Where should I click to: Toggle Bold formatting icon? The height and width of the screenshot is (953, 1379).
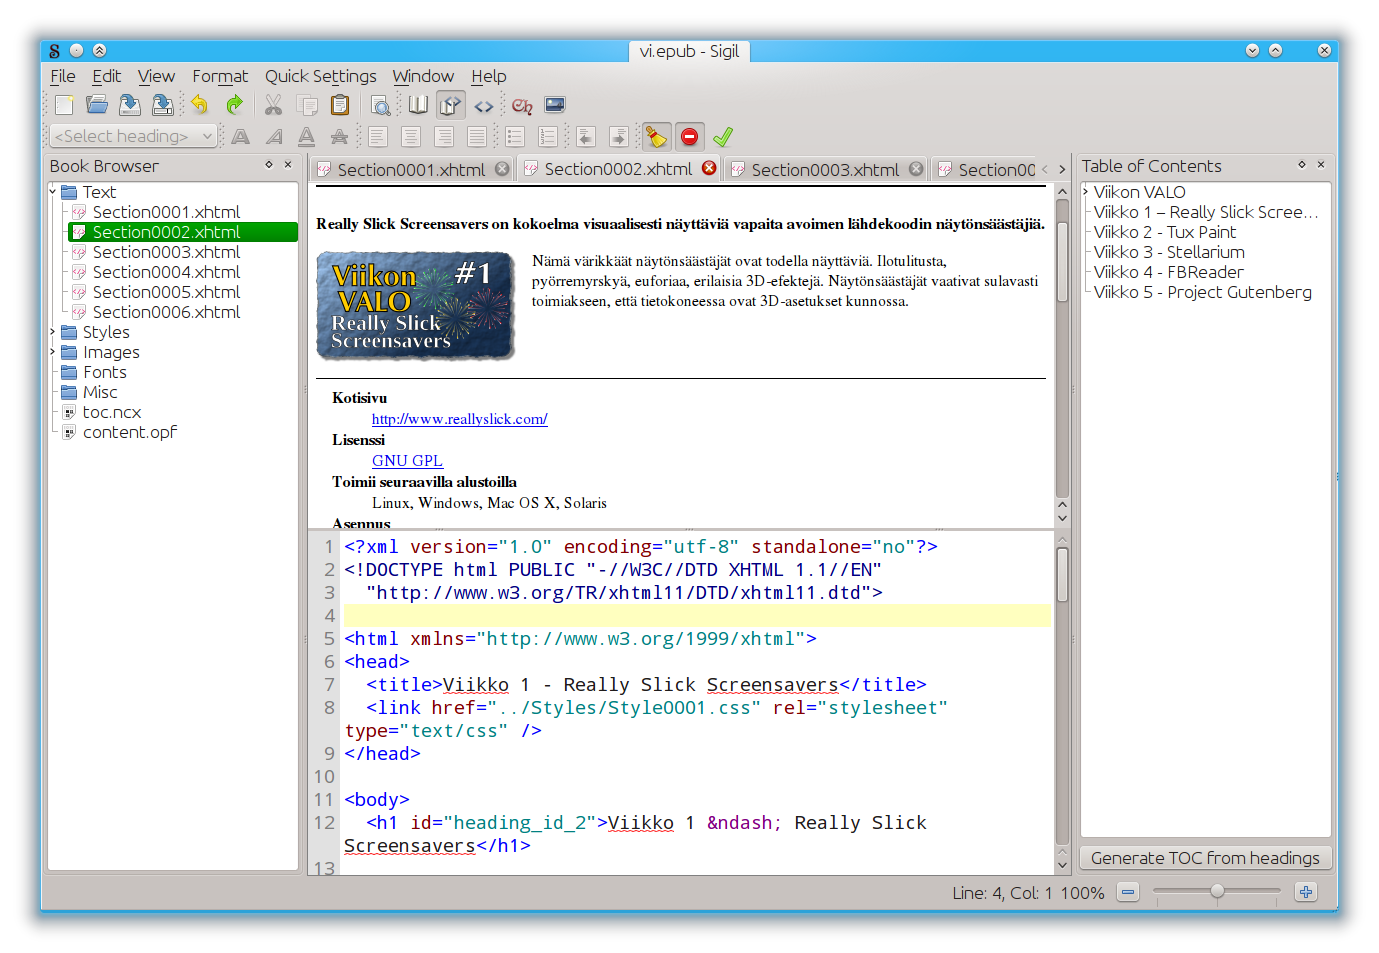[241, 137]
